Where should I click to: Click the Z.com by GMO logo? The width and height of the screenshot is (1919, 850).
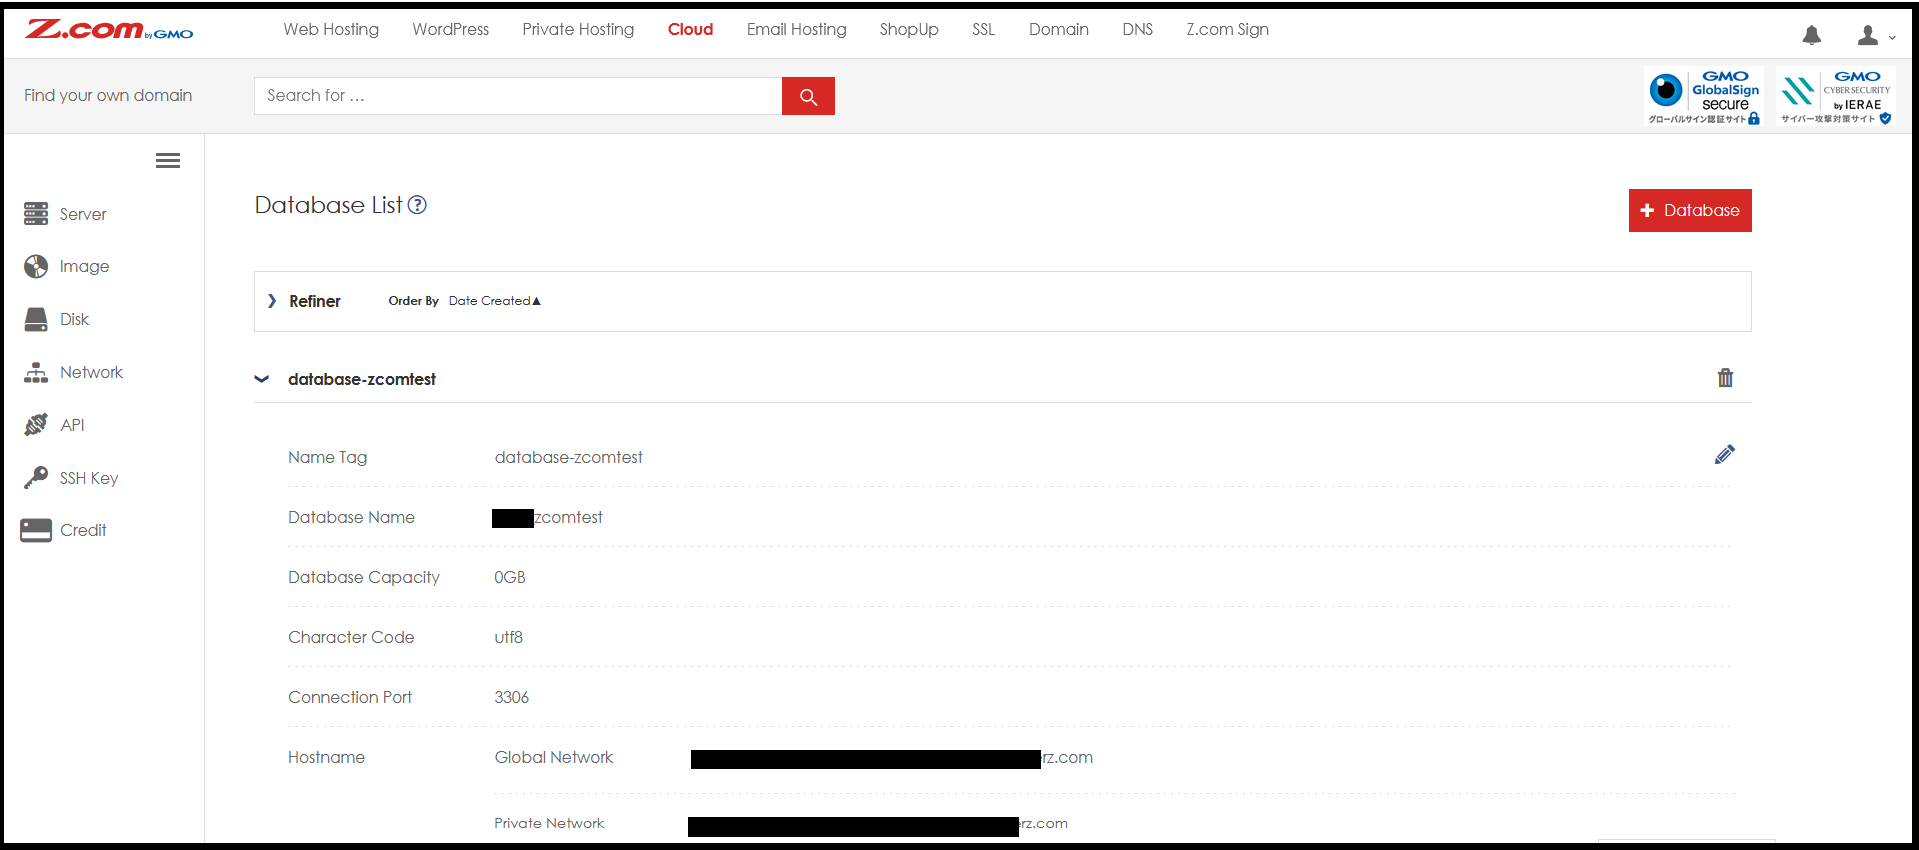pyautogui.click(x=109, y=30)
